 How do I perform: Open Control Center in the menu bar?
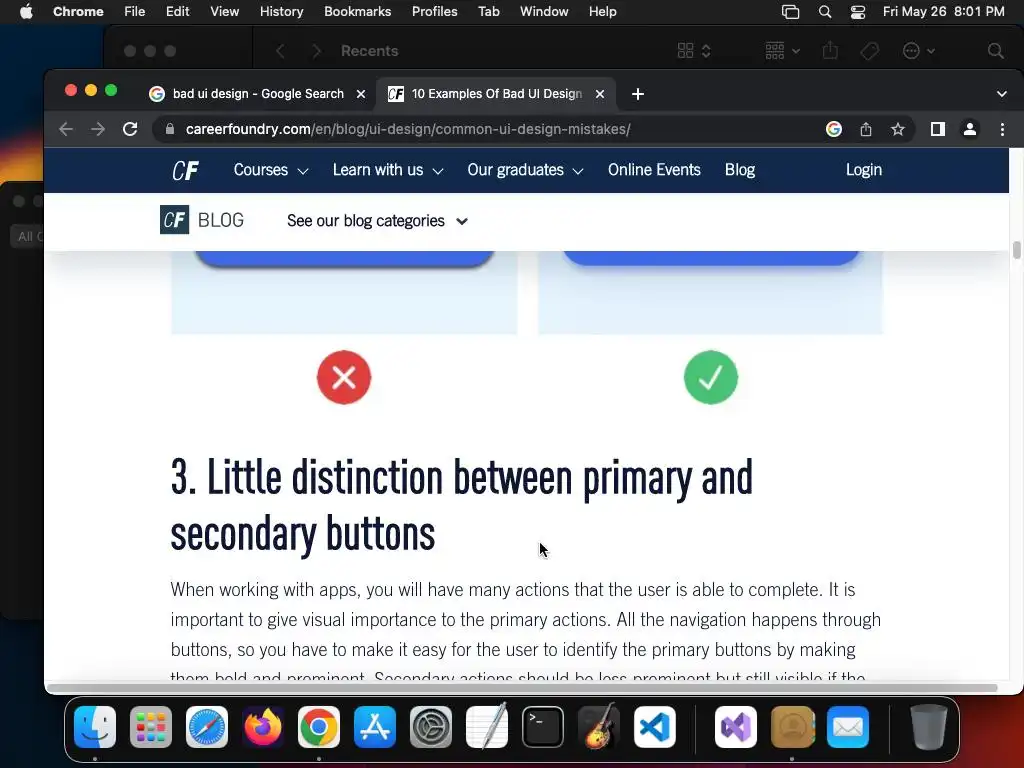[x=857, y=12]
